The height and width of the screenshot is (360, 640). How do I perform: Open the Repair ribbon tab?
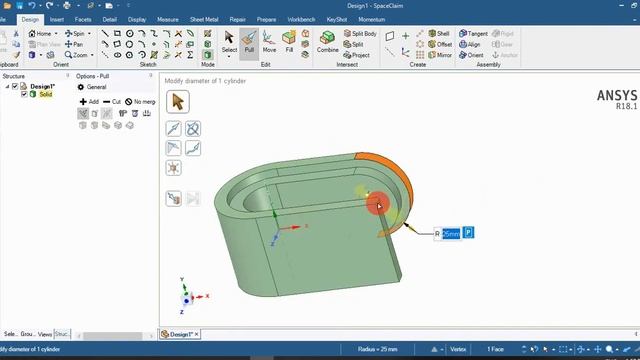[x=238, y=19]
